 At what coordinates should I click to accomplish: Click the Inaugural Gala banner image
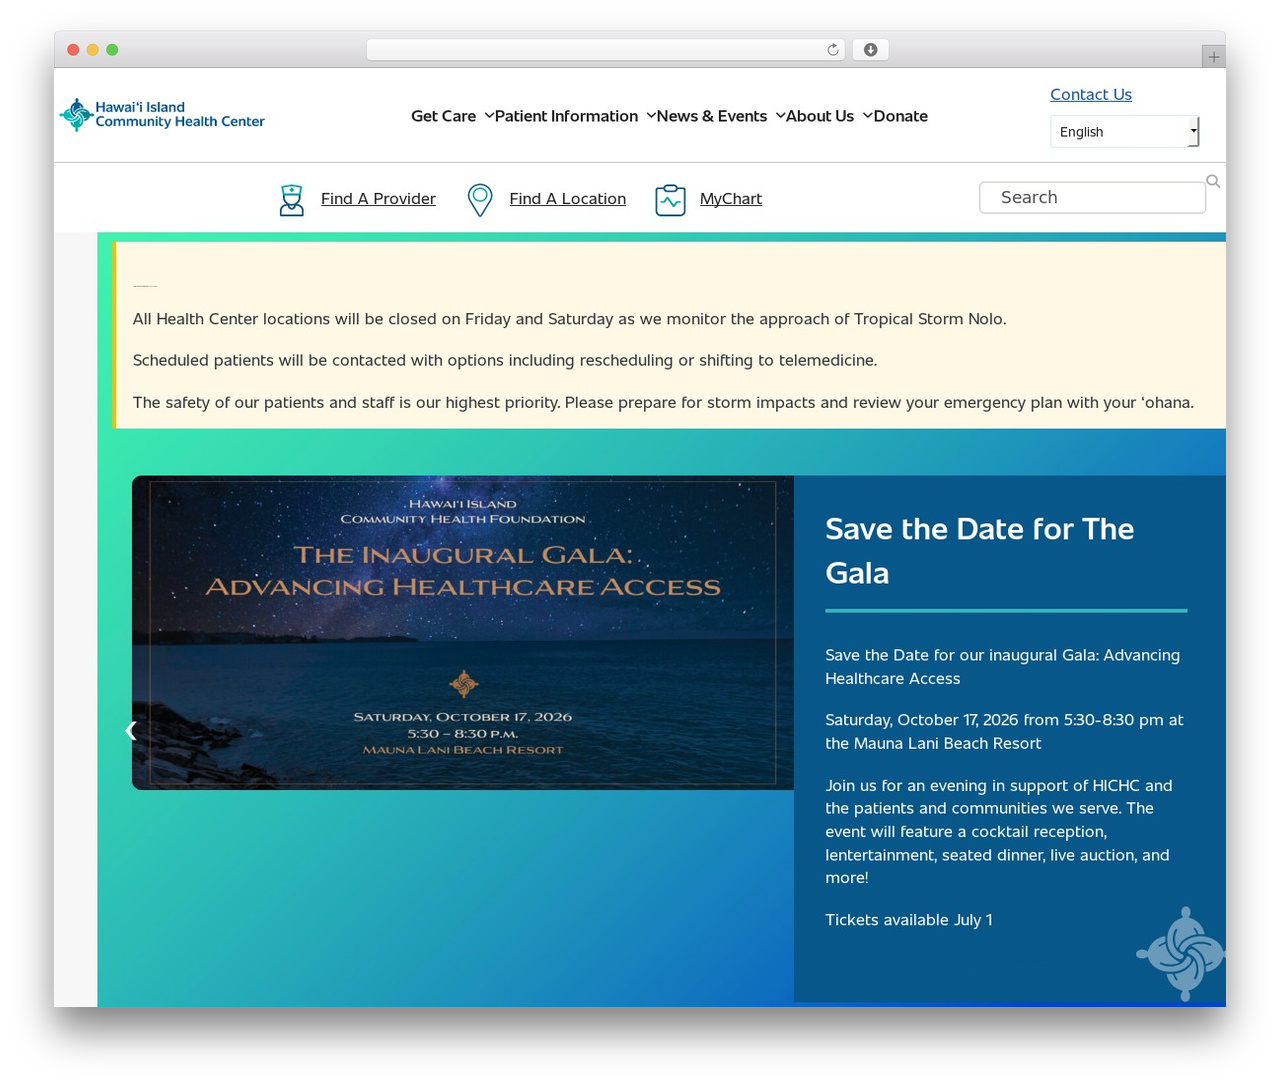tap(463, 632)
